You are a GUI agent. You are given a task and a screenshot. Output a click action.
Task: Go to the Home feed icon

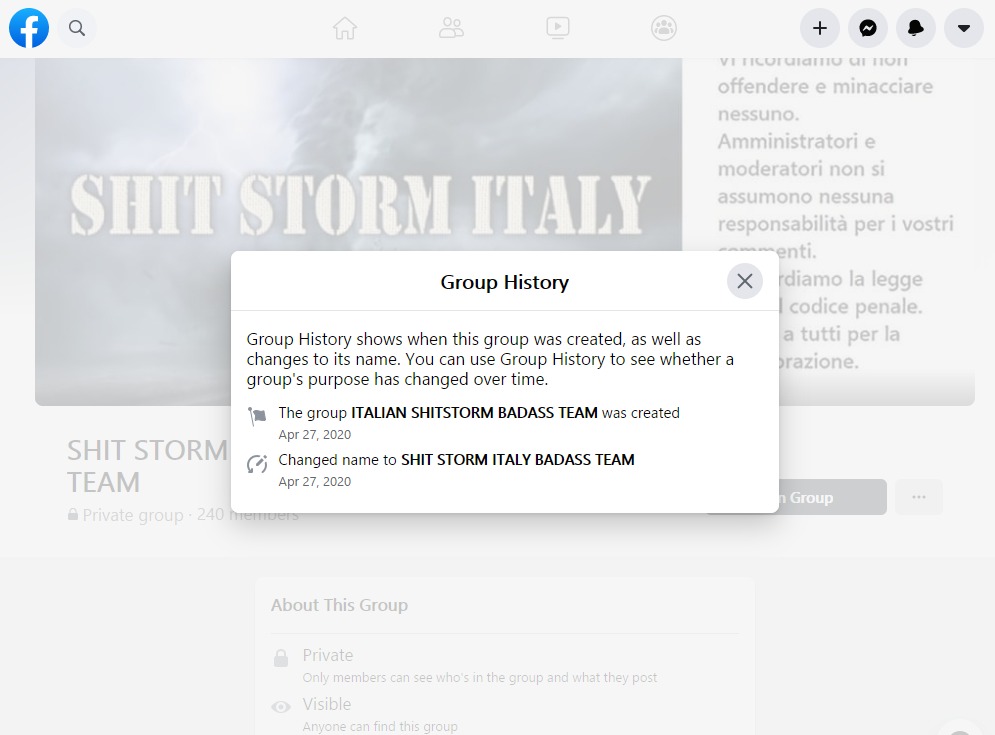345,28
